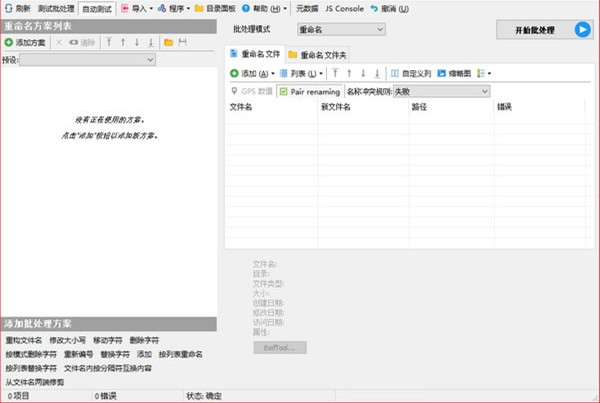This screenshot has width=600, height=403.
Task: Open the 名称冲突规则 dropdown set to 失败
Action: (440, 91)
